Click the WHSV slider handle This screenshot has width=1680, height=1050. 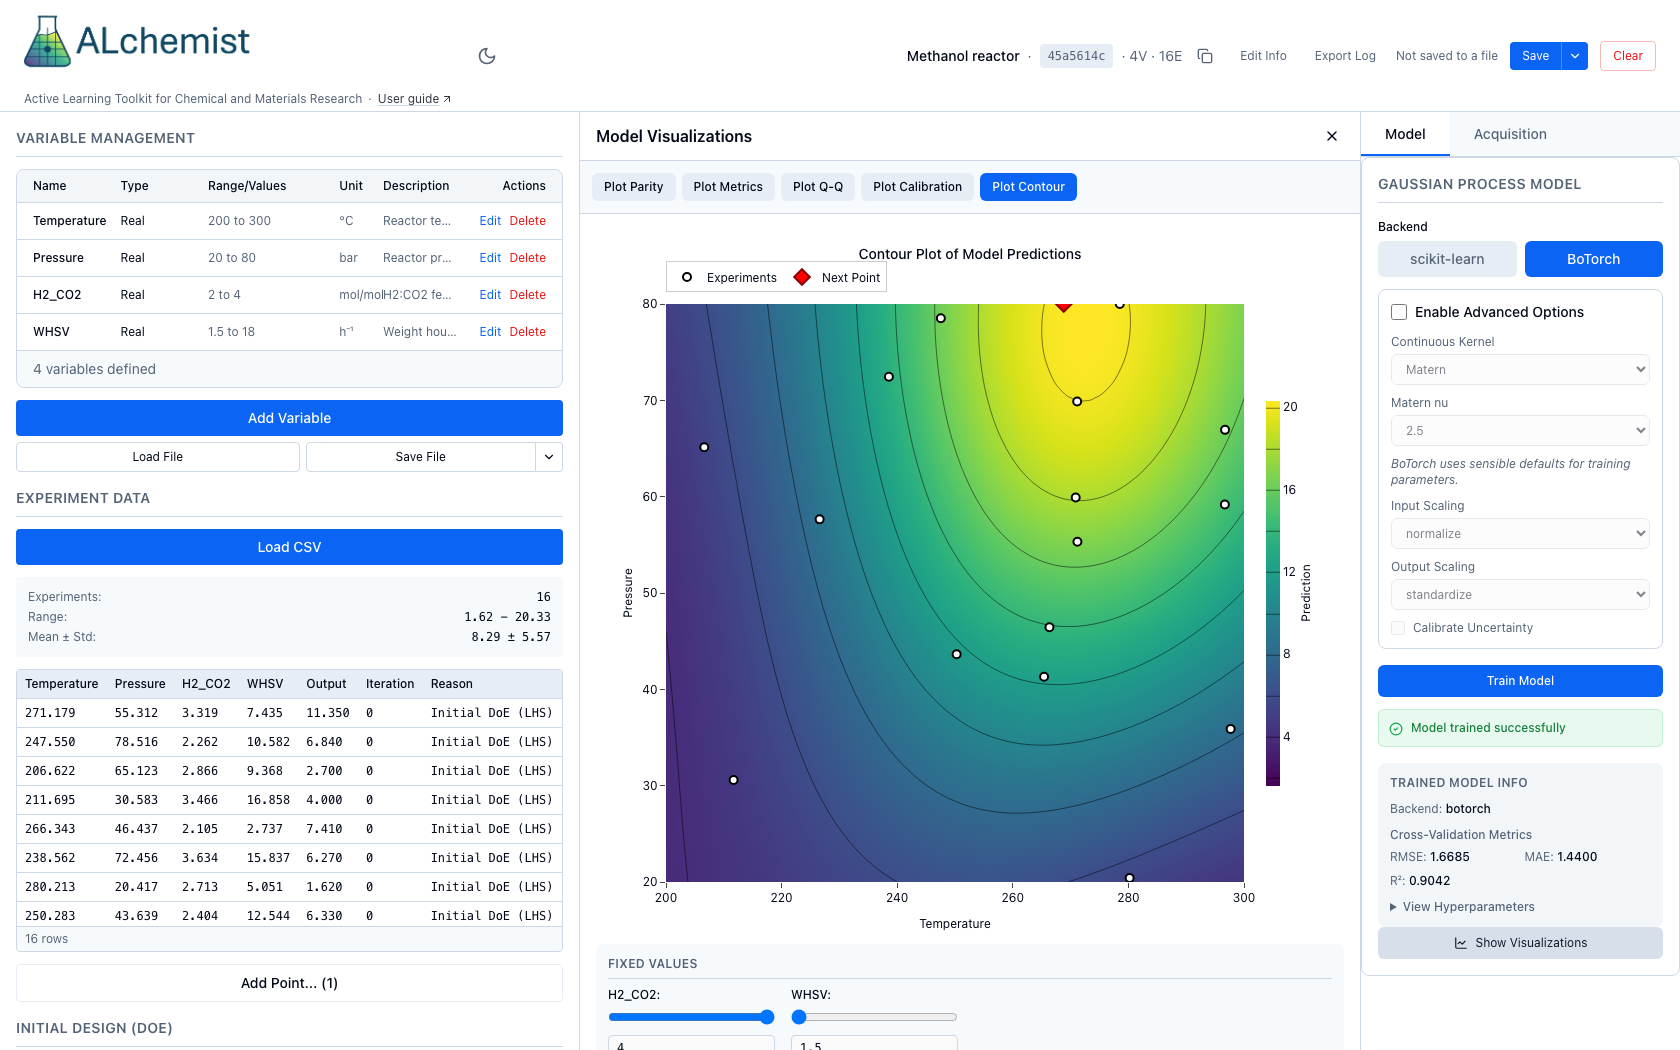tap(799, 1017)
